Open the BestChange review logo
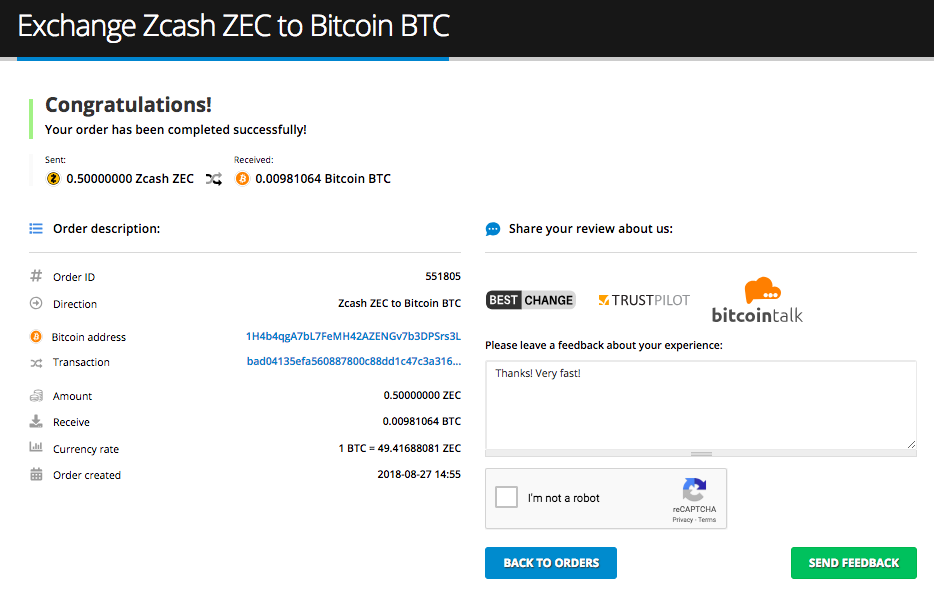This screenshot has width=934, height=593. [x=530, y=300]
